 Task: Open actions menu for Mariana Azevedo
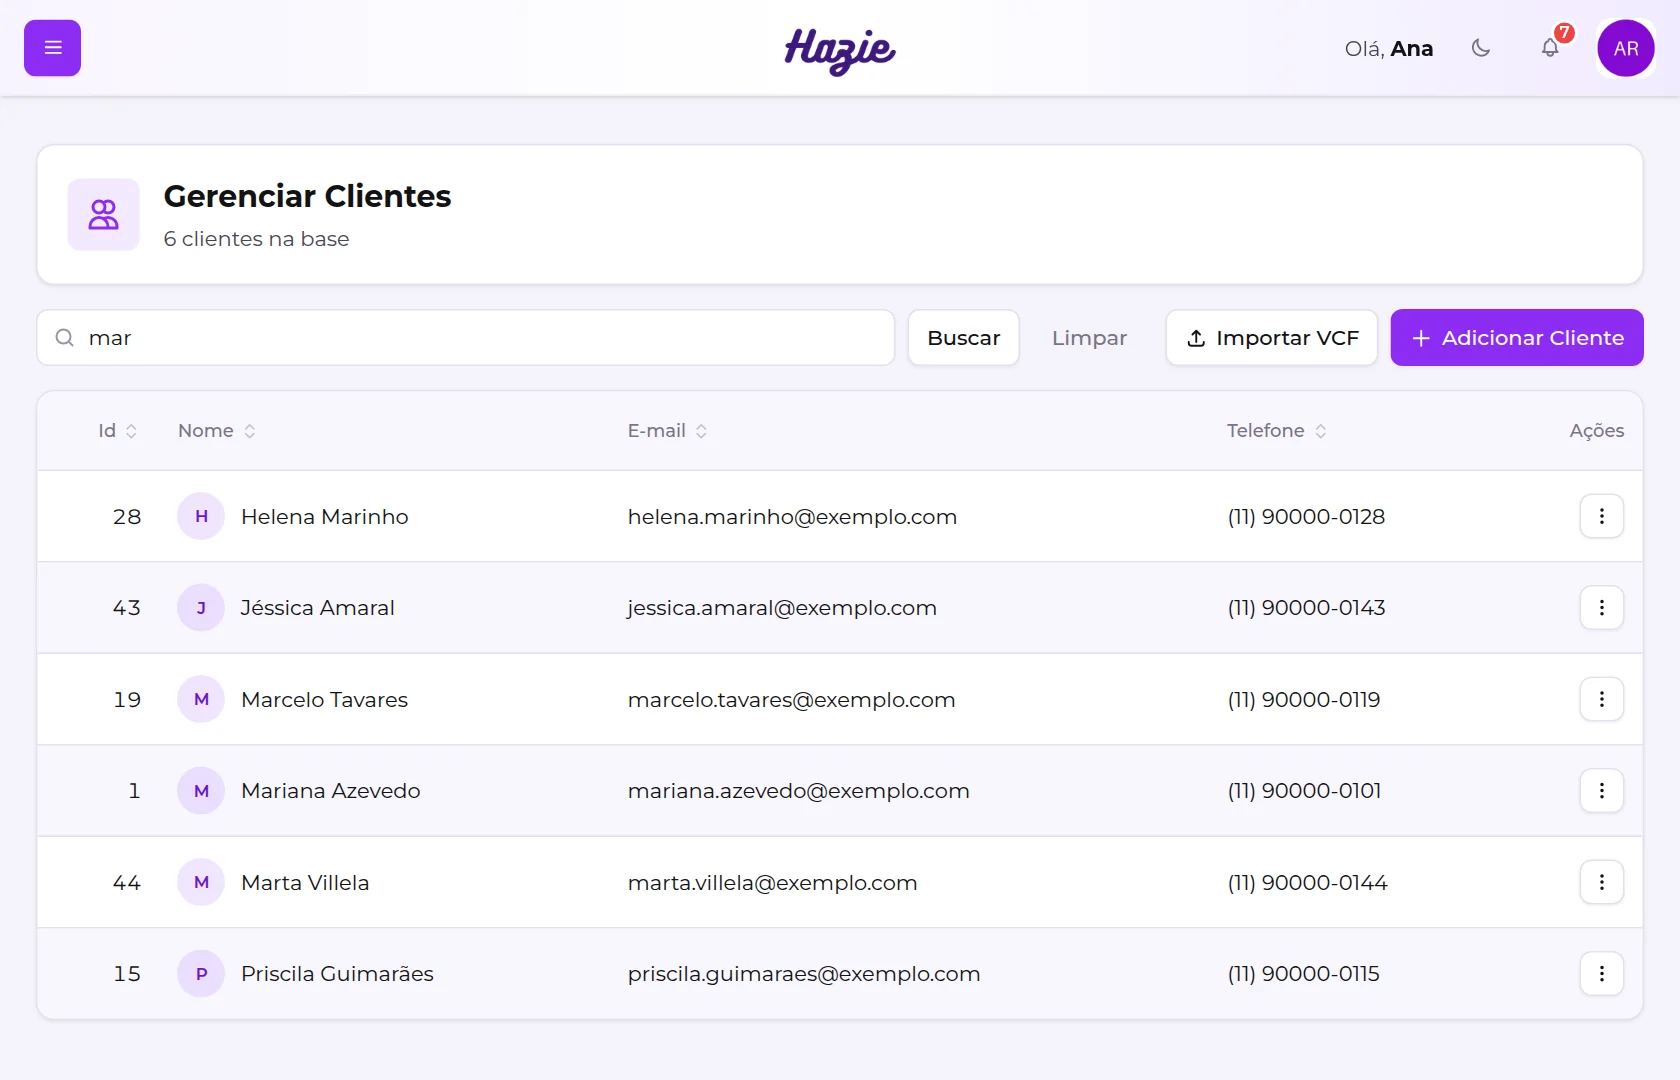(x=1602, y=790)
